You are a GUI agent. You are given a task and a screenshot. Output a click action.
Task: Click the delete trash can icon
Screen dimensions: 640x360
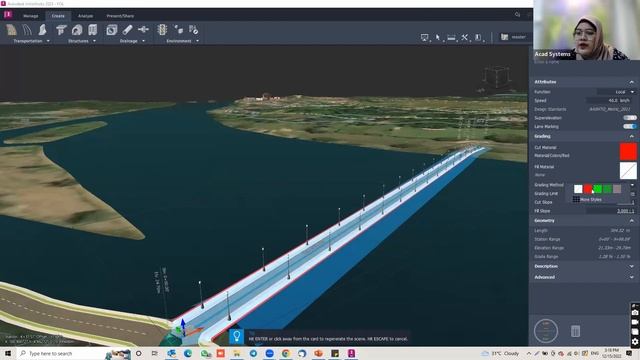(x=576, y=331)
